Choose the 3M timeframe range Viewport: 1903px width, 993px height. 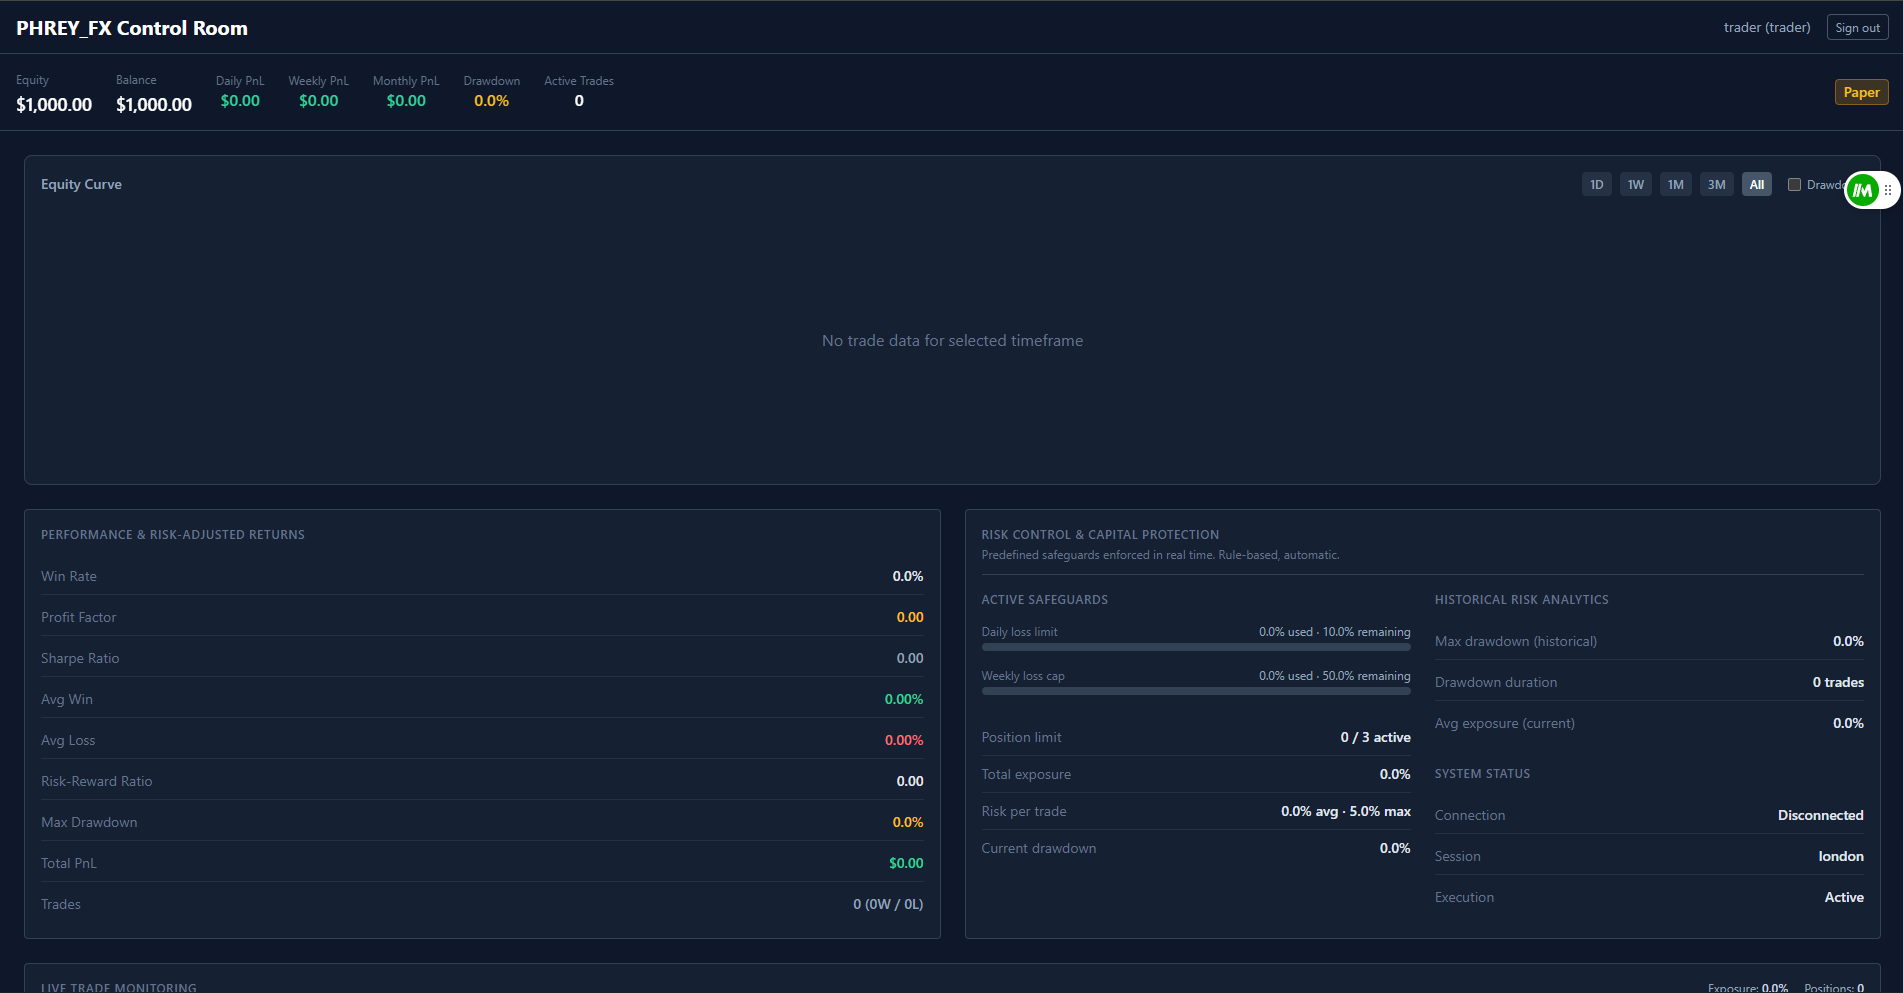[x=1716, y=185]
